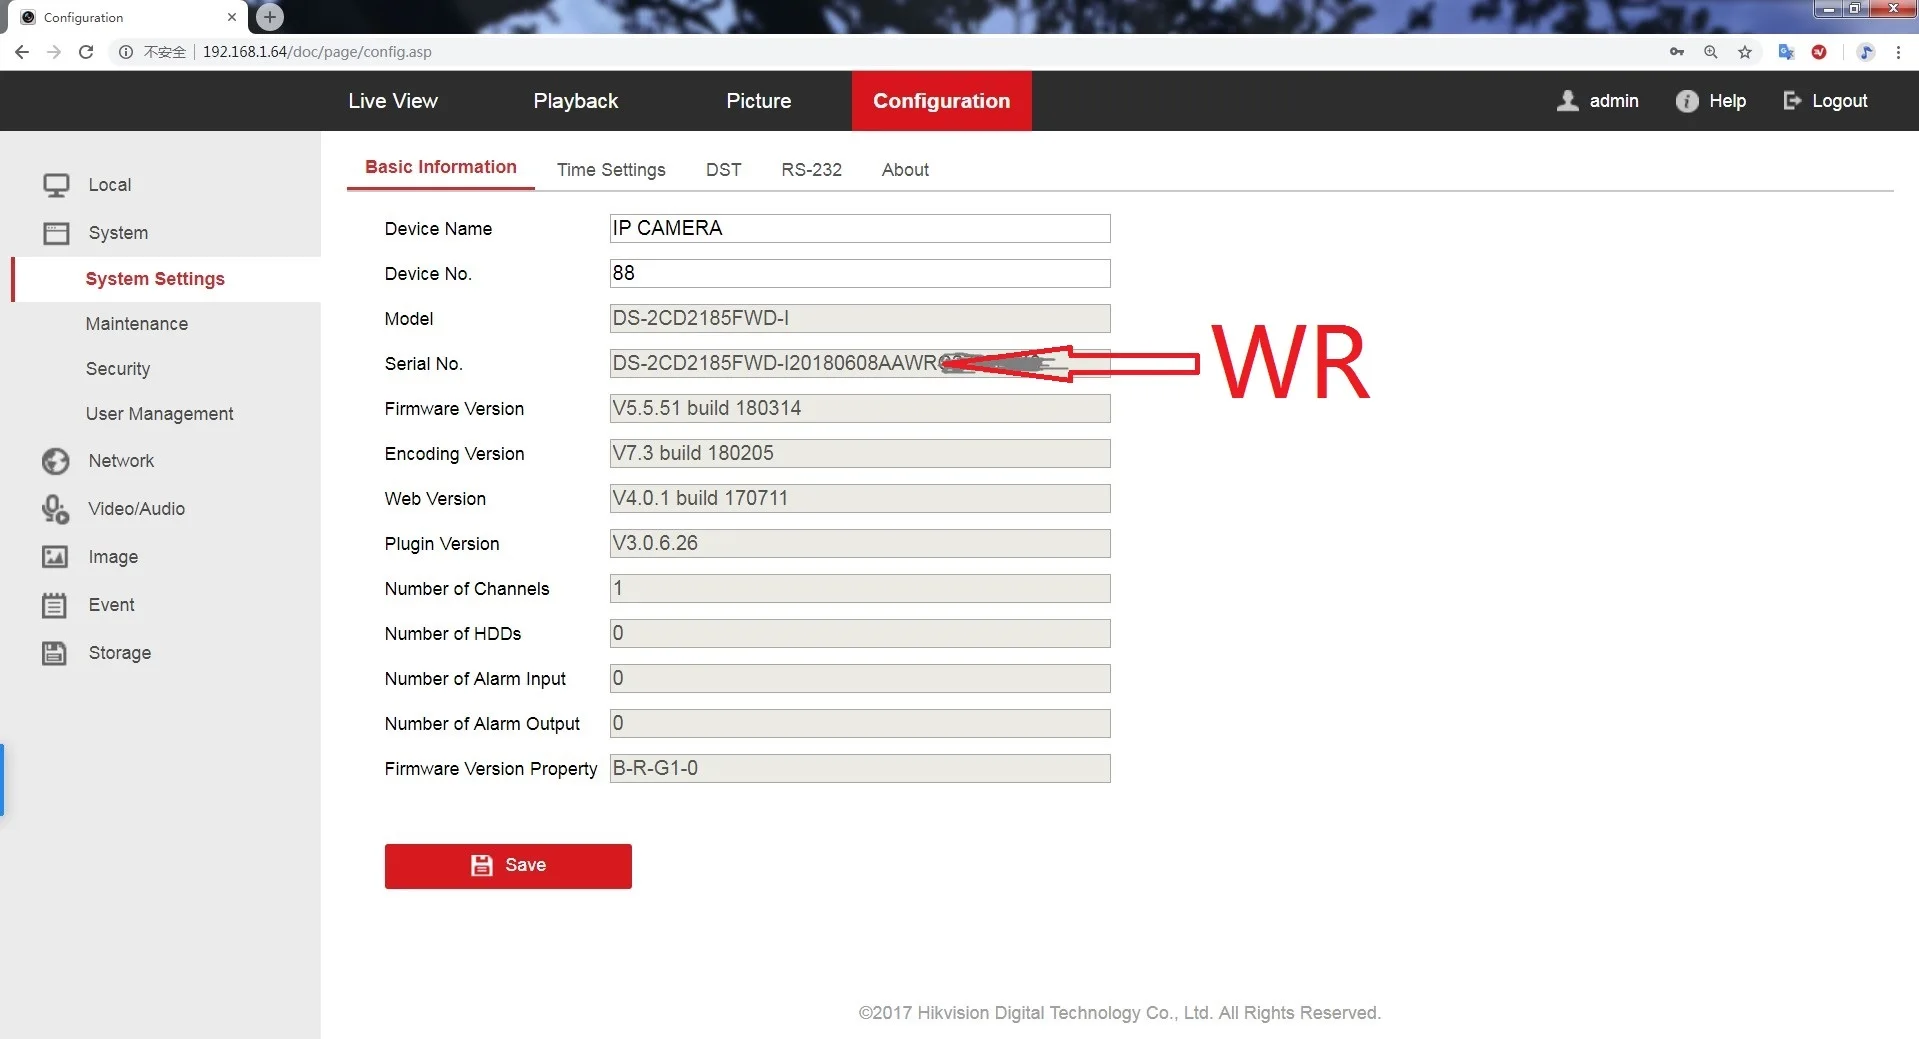Click the Event calendar icon
The height and width of the screenshot is (1039, 1919).
55,605
